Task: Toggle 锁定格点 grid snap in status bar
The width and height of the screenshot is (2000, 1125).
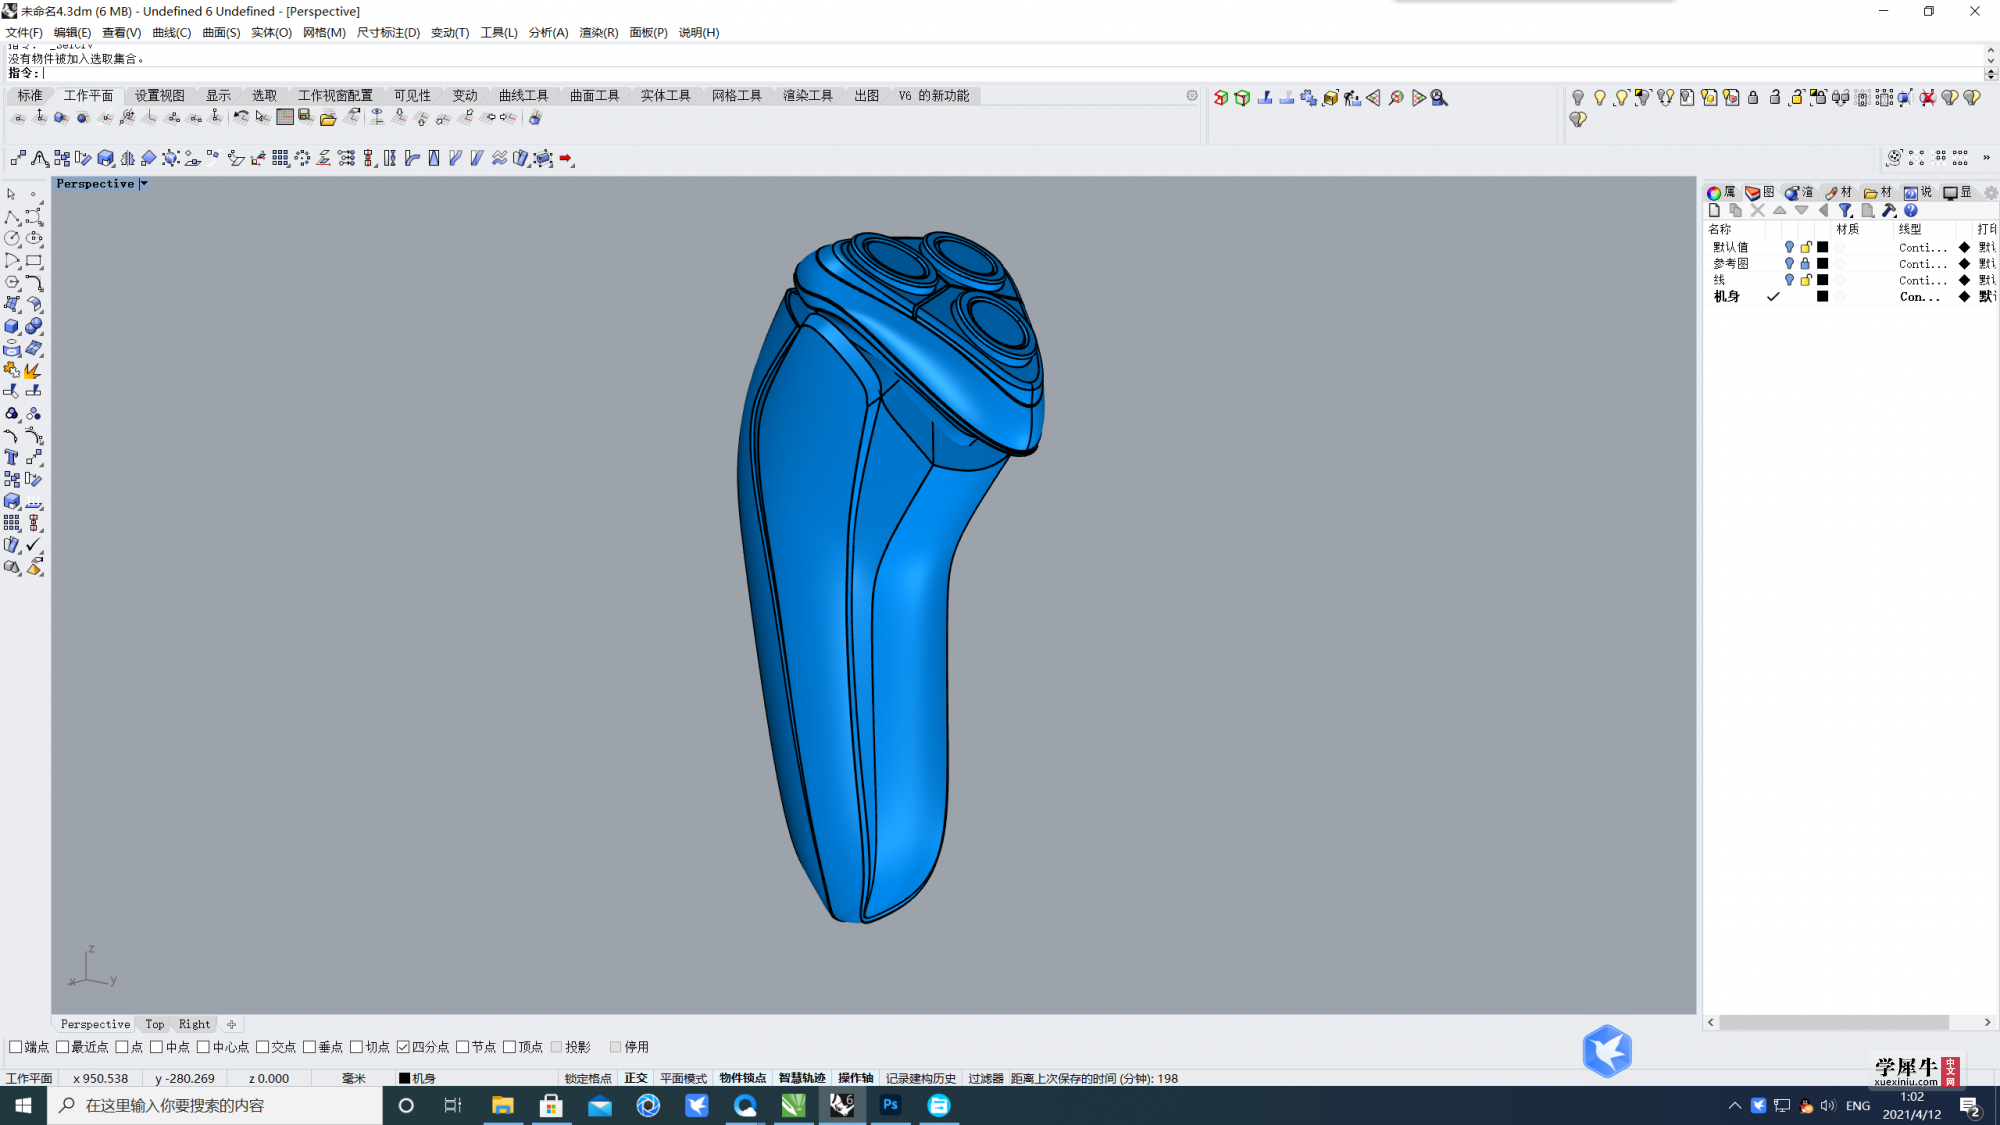Action: (x=588, y=1078)
